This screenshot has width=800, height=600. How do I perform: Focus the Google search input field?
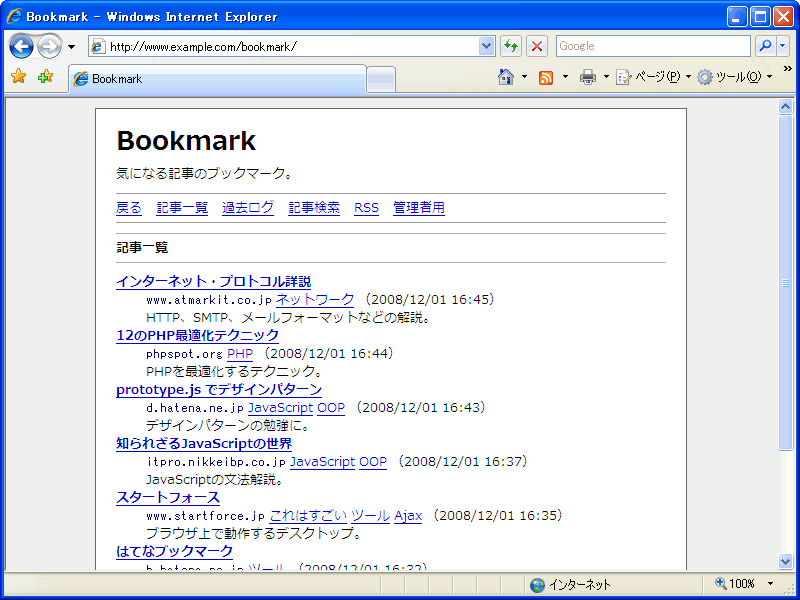(x=652, y=46)
